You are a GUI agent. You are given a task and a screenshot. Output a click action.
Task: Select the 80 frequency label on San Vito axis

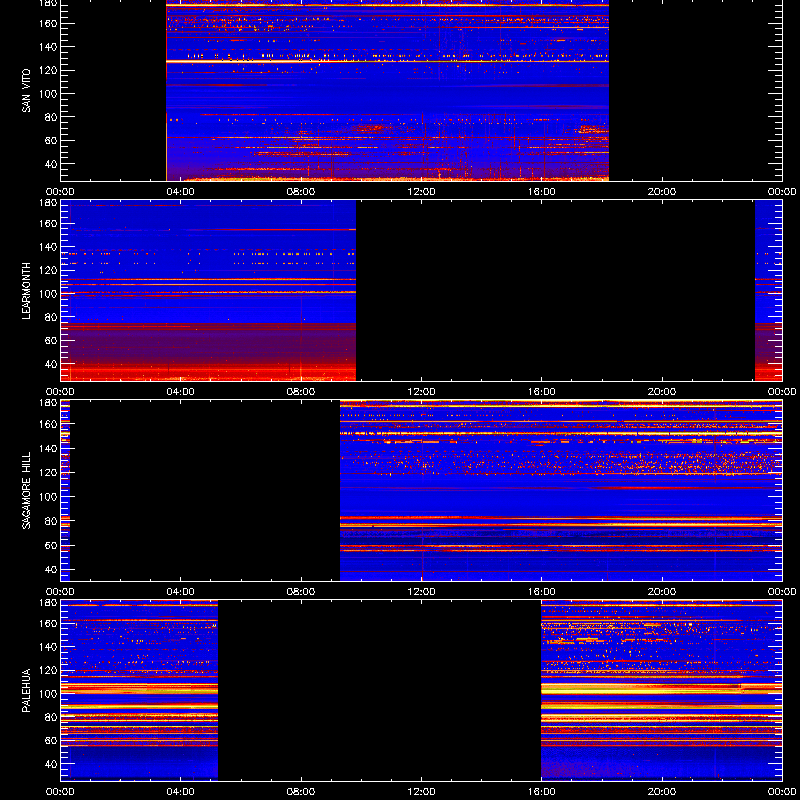52,117
